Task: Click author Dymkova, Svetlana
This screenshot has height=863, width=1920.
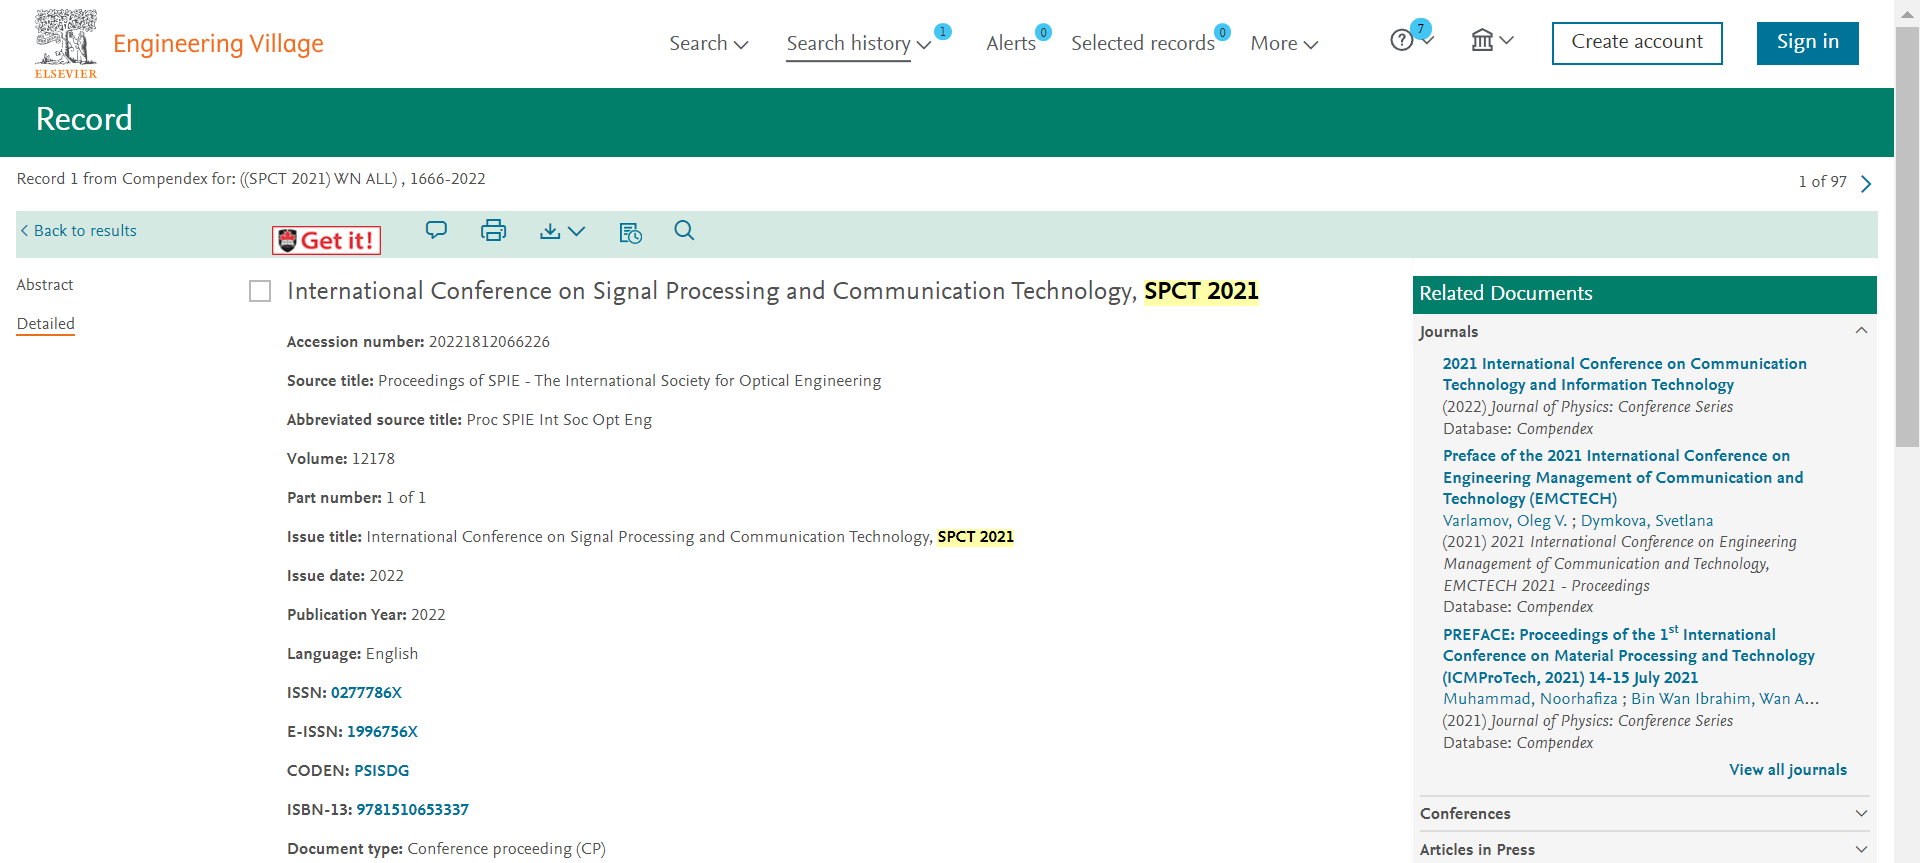Action: [1647, 521]
